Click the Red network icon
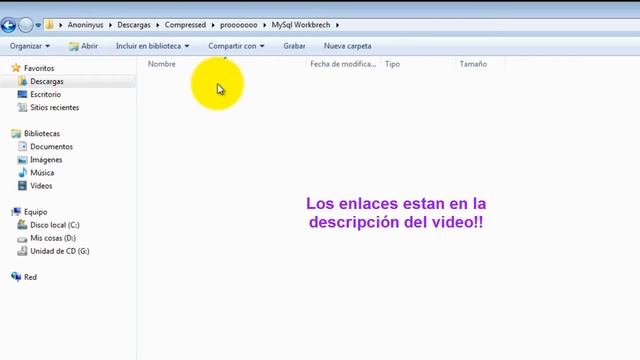 tap(16, 277)
